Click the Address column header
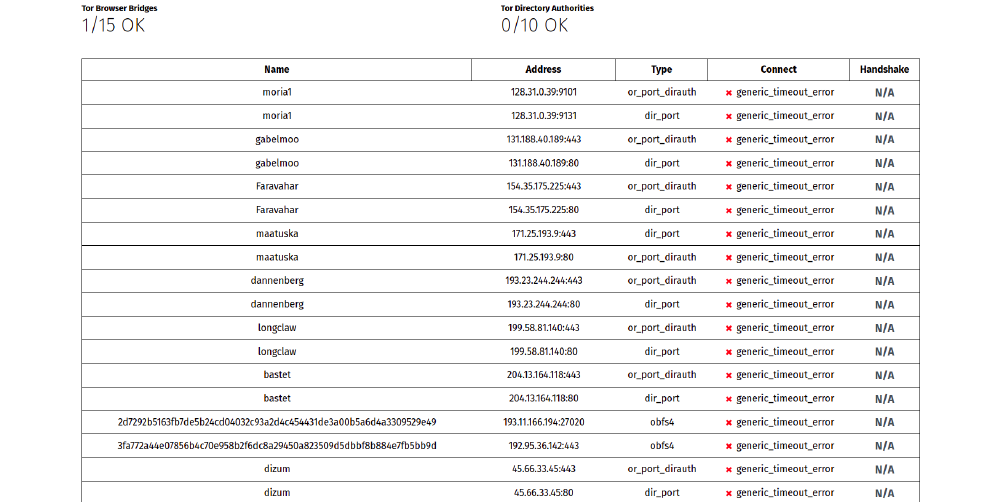The image size is (1000, 502). coord(543,70)
